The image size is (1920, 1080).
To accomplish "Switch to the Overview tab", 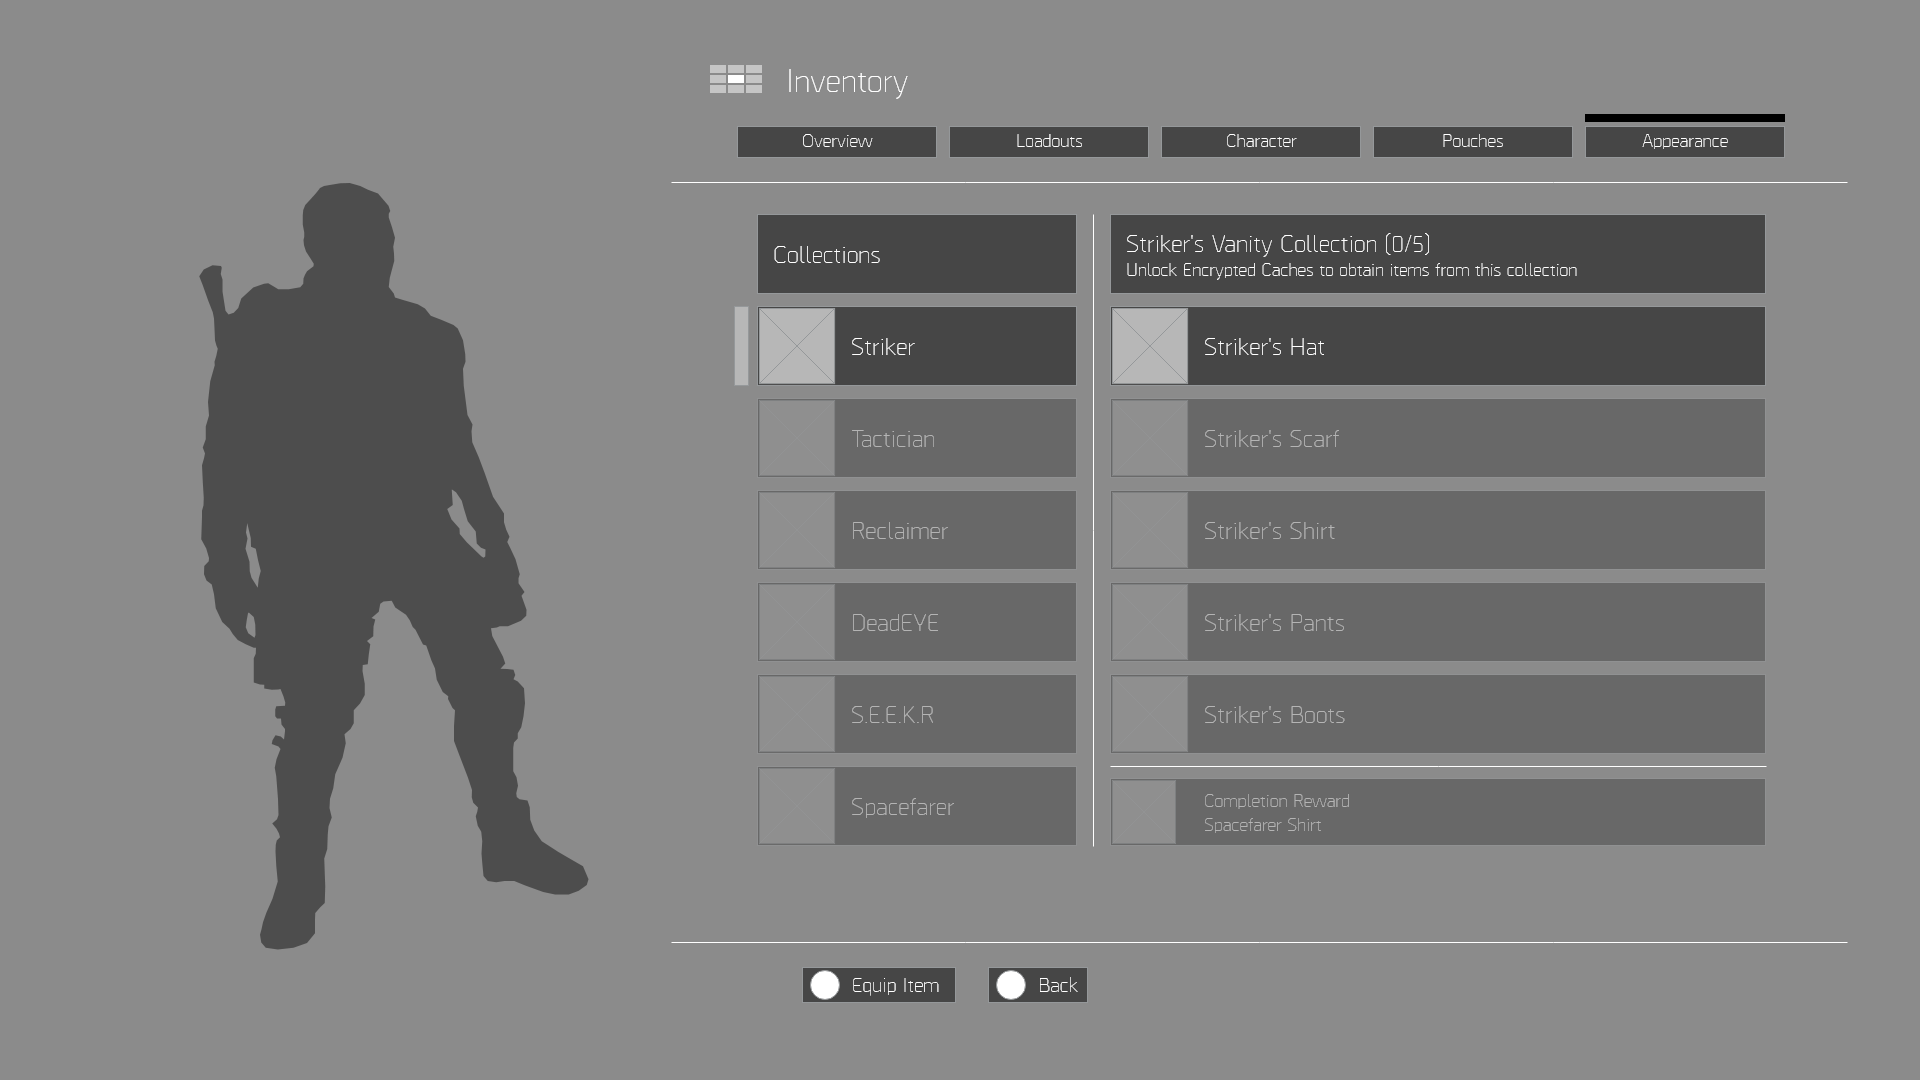I will 837,142.
